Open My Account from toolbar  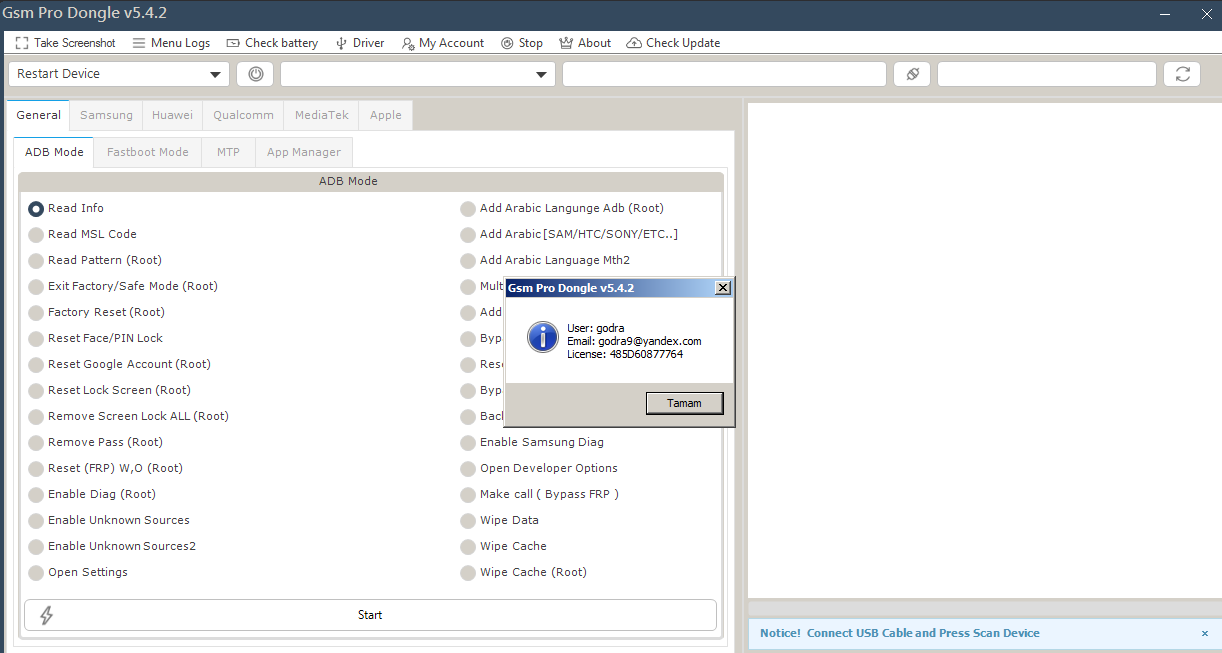pos(443,43)
